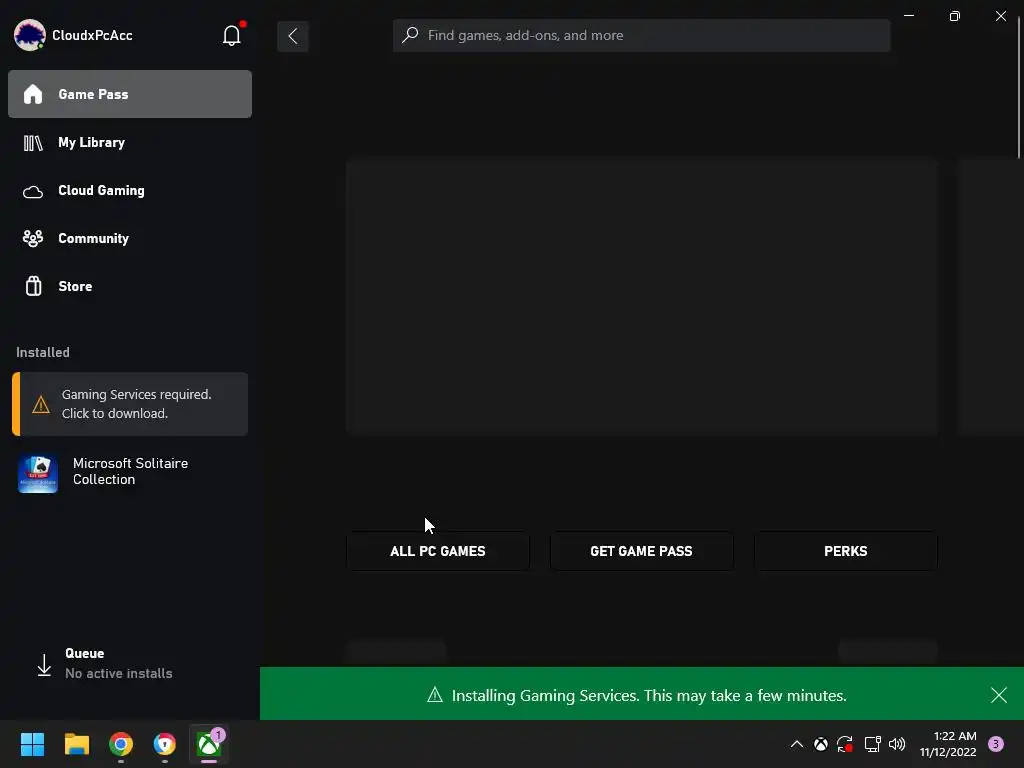
Task: Click the sync update tray icon
Action: 845,744
